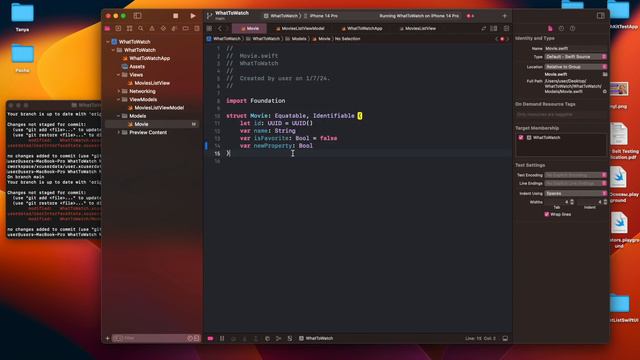The image size is (640, 360).
Task: Open the quick help inspector icon
Action: click(x=572, y=29)
